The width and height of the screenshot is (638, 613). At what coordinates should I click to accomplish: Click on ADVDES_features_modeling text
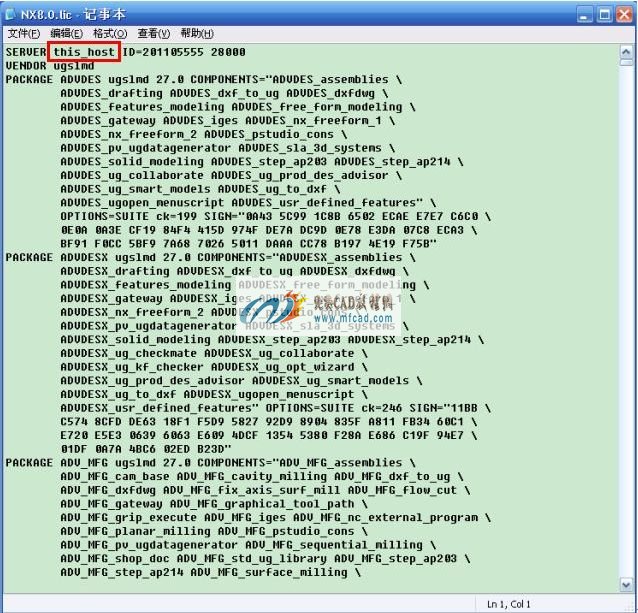142,107
